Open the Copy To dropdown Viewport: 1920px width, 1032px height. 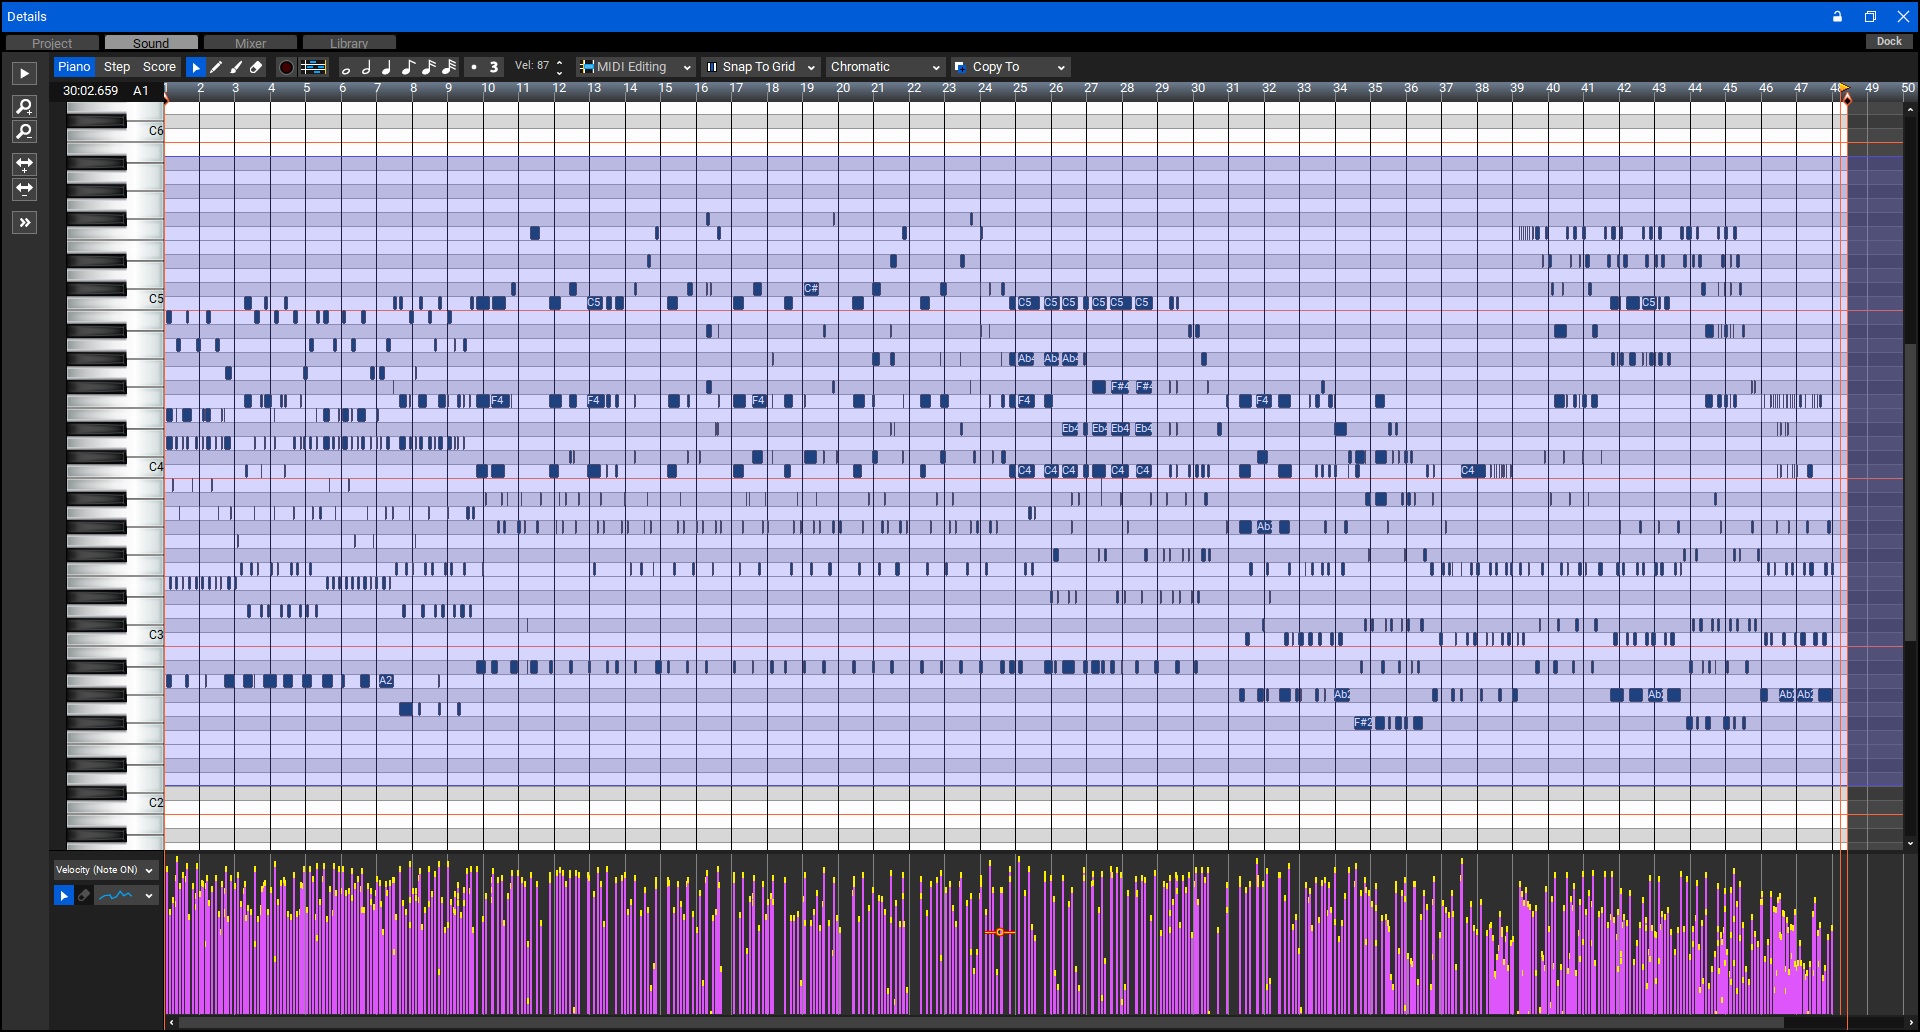pyautogui.click(x=1010, y=67)
